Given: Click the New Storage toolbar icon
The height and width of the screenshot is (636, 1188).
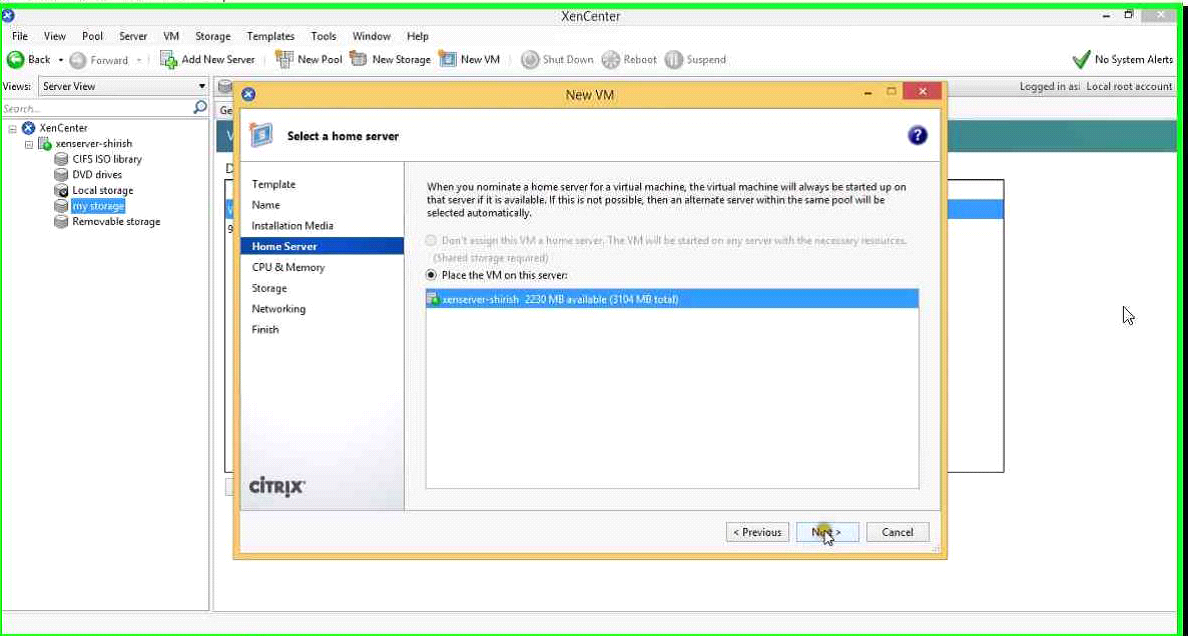Looking at the screenshot, I should click(358, 59).
